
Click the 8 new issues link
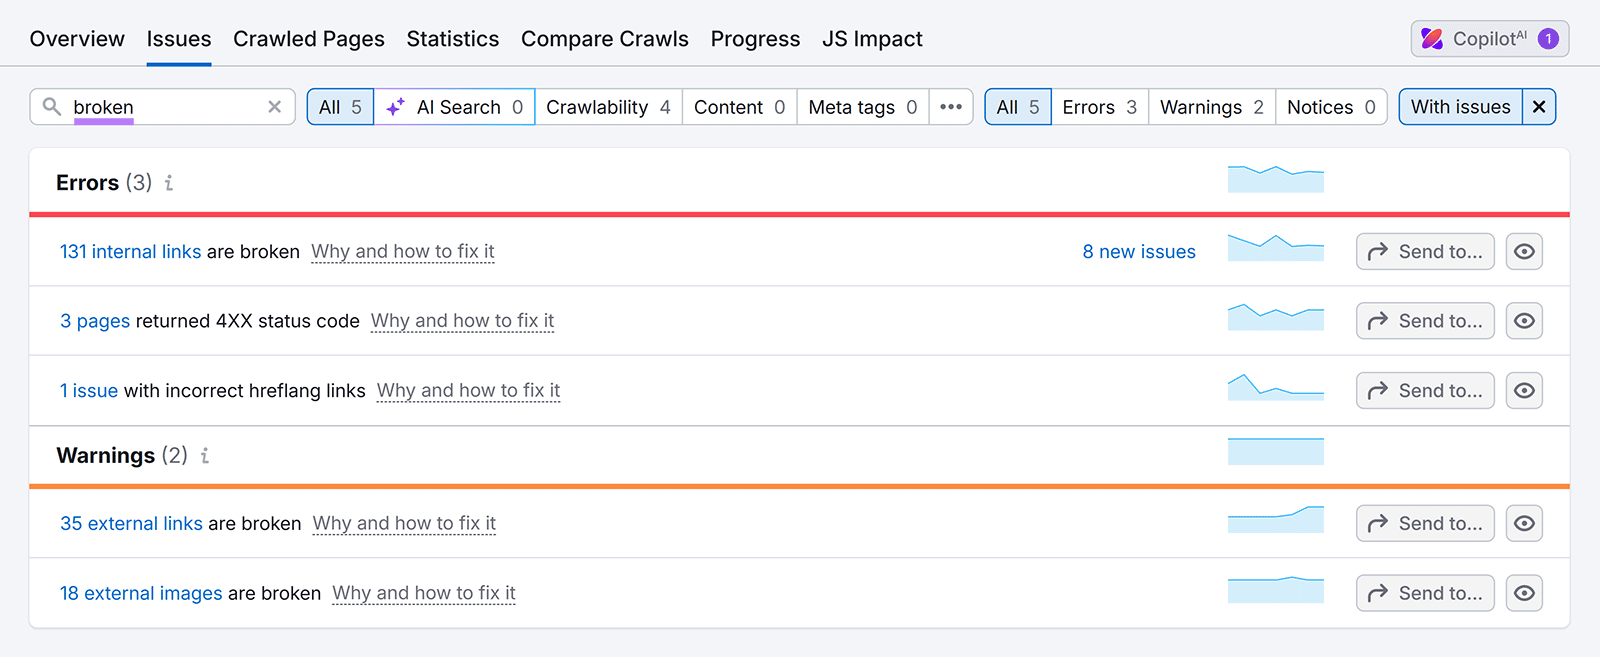[x=1137, y=251]
